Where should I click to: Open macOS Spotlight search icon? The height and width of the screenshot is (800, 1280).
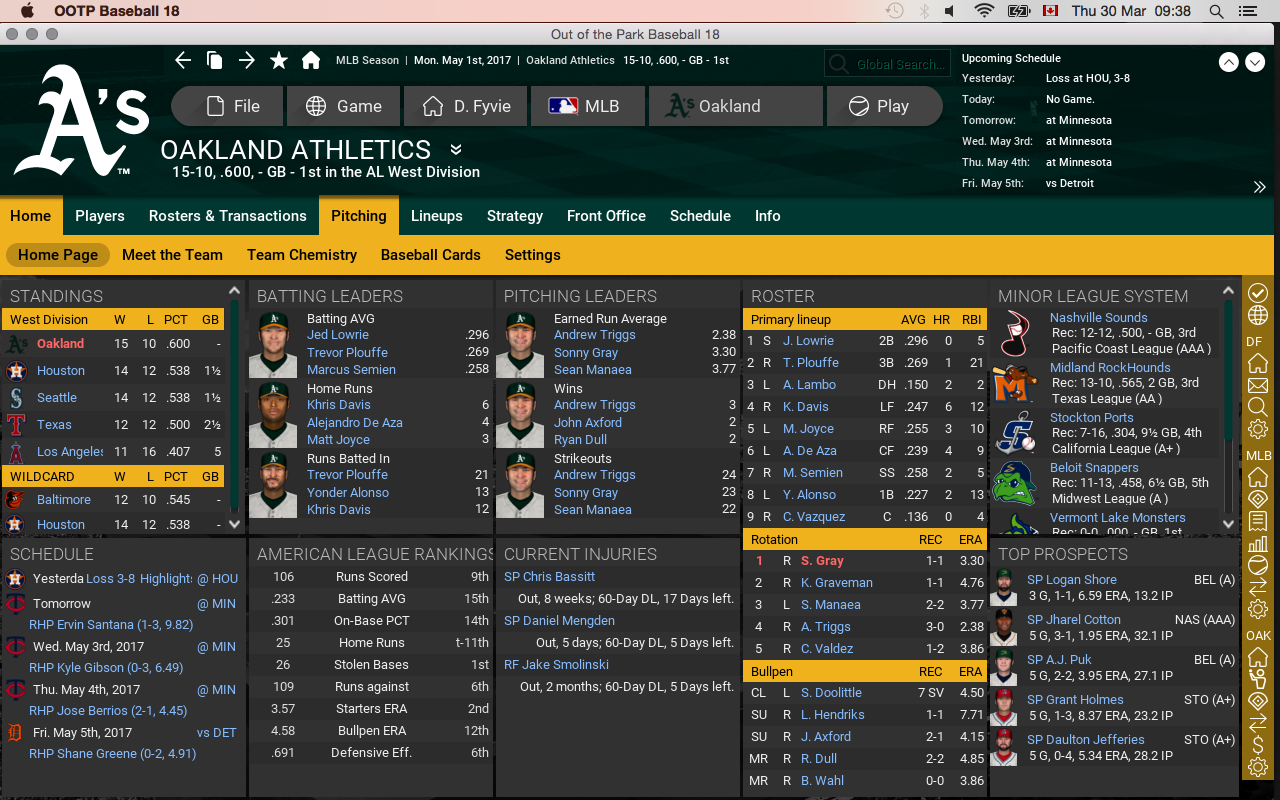(x=1217, y=11)
